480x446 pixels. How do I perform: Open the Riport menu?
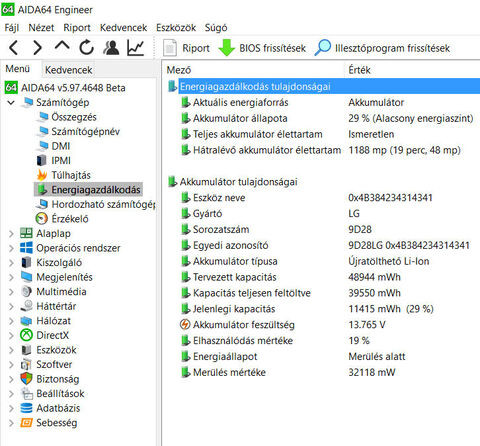coord(77,28)
